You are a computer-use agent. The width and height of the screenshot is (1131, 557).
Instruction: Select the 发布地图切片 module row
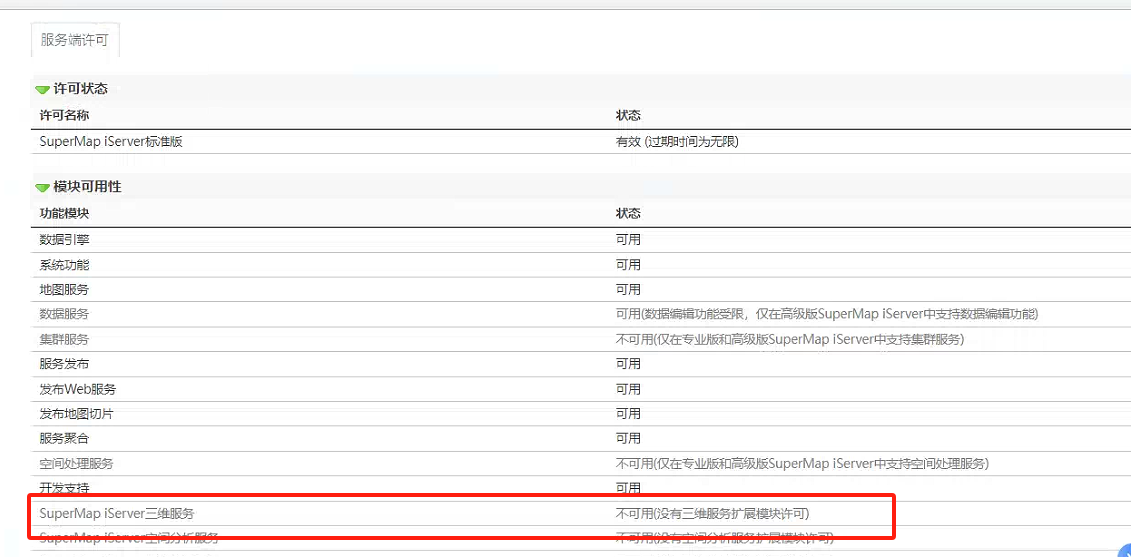[76, 414]
